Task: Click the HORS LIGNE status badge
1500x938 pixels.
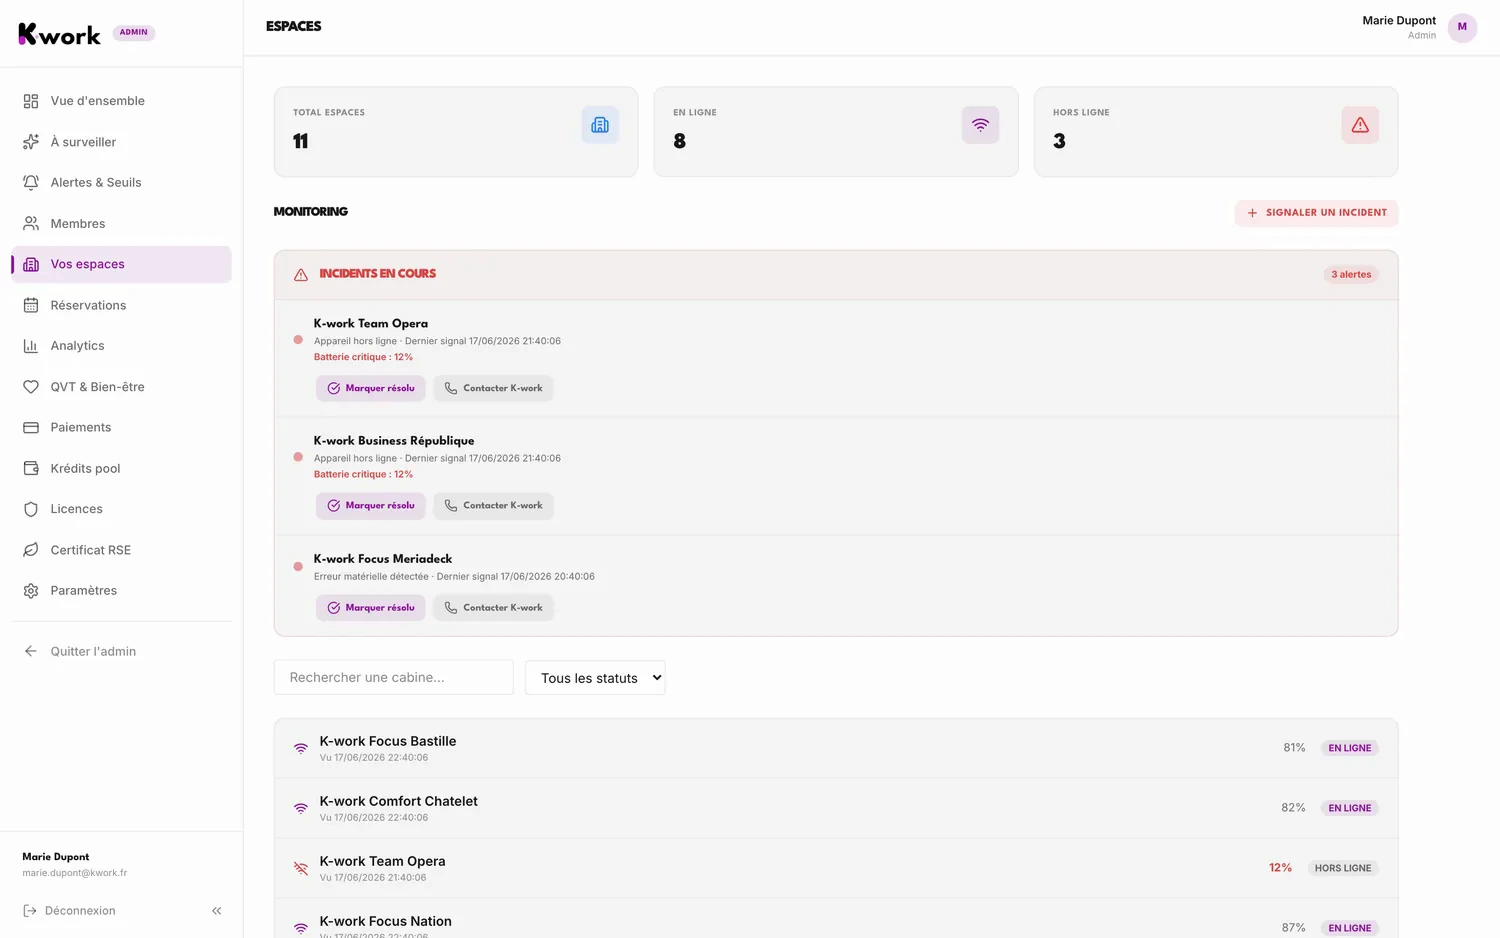Action: (1343, 868)
